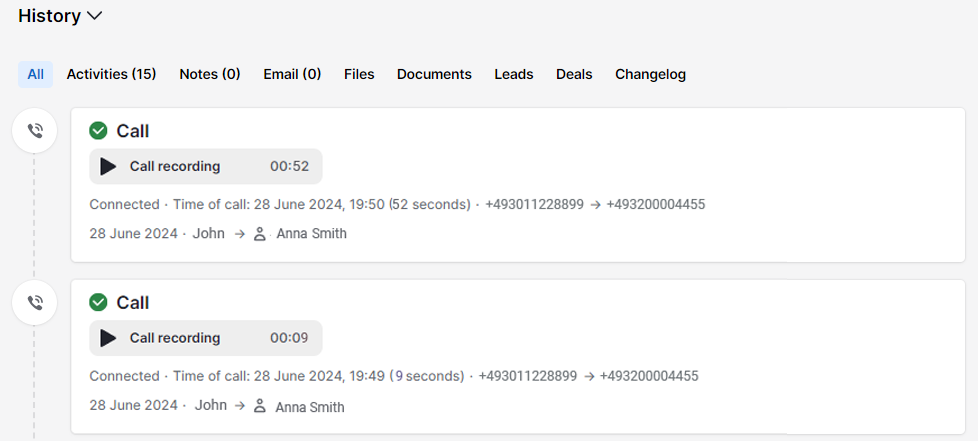Click phone icon beside first call entry
This screenshot has width=978, height=441.
pyautogui.click(x=35, y=131)
